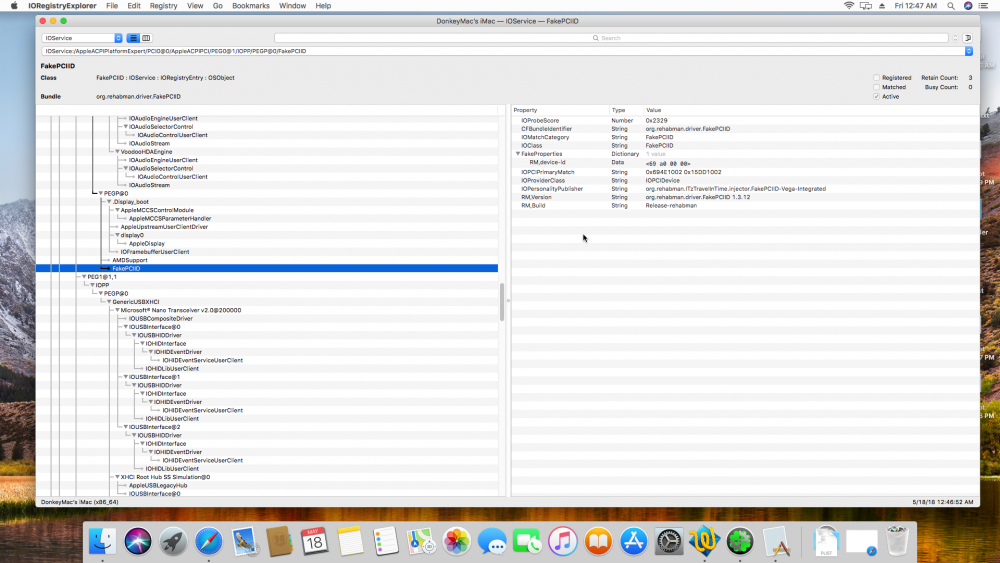Open the Registry menu
Screen dimensions: 1000x563
click(x=163, y=6)
